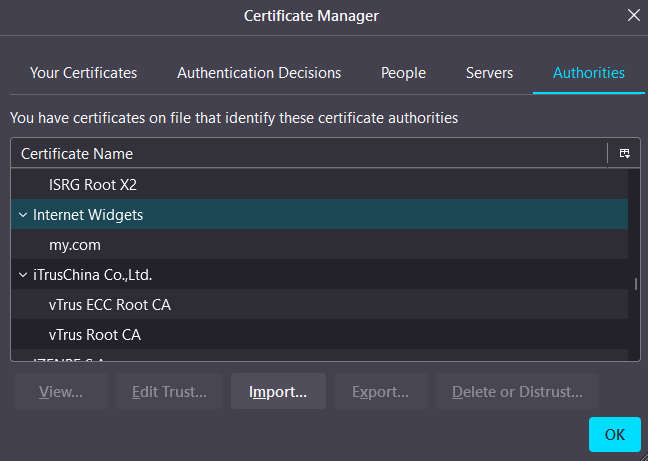Click the column picker icon in list header
This screenshot has width=648, height=461.
pos(624,154)
